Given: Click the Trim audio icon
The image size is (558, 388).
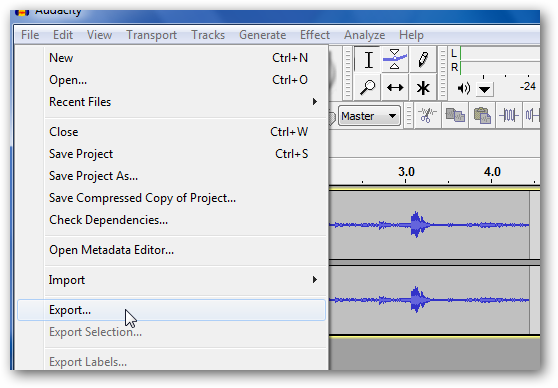Looking at the screenshot, I should coord(509,115).
